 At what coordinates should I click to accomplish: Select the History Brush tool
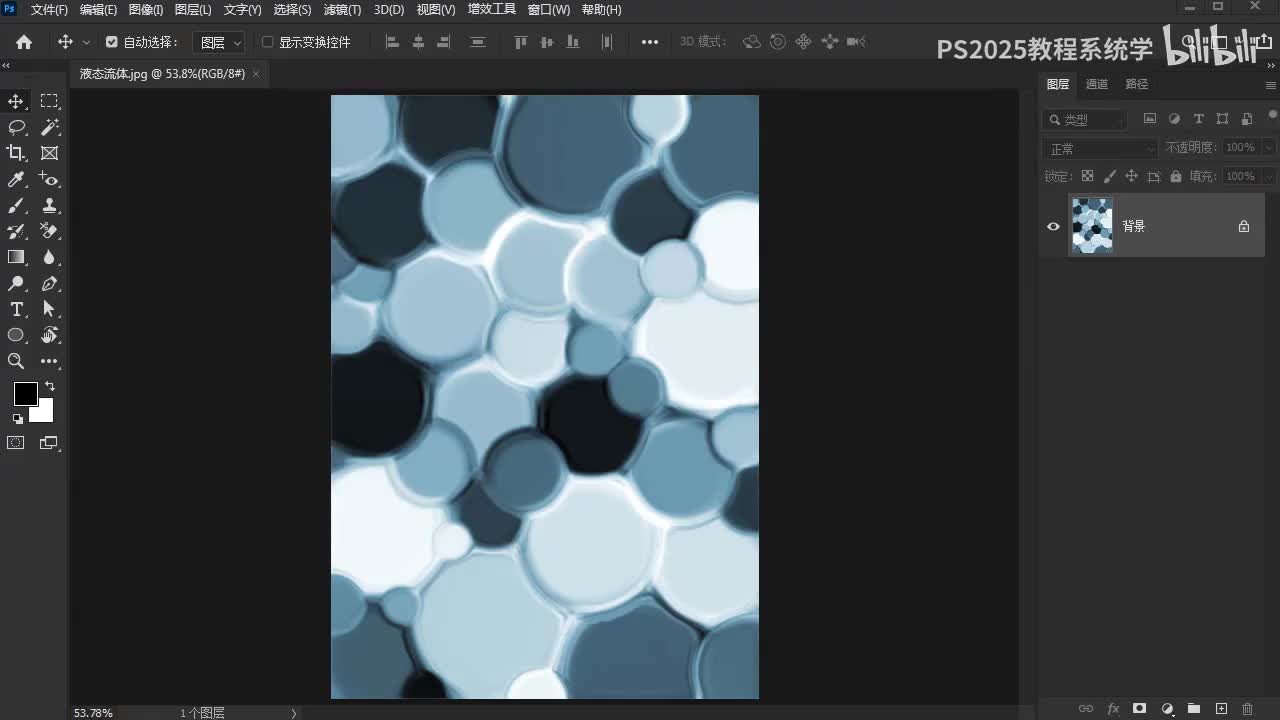(16, 231)
